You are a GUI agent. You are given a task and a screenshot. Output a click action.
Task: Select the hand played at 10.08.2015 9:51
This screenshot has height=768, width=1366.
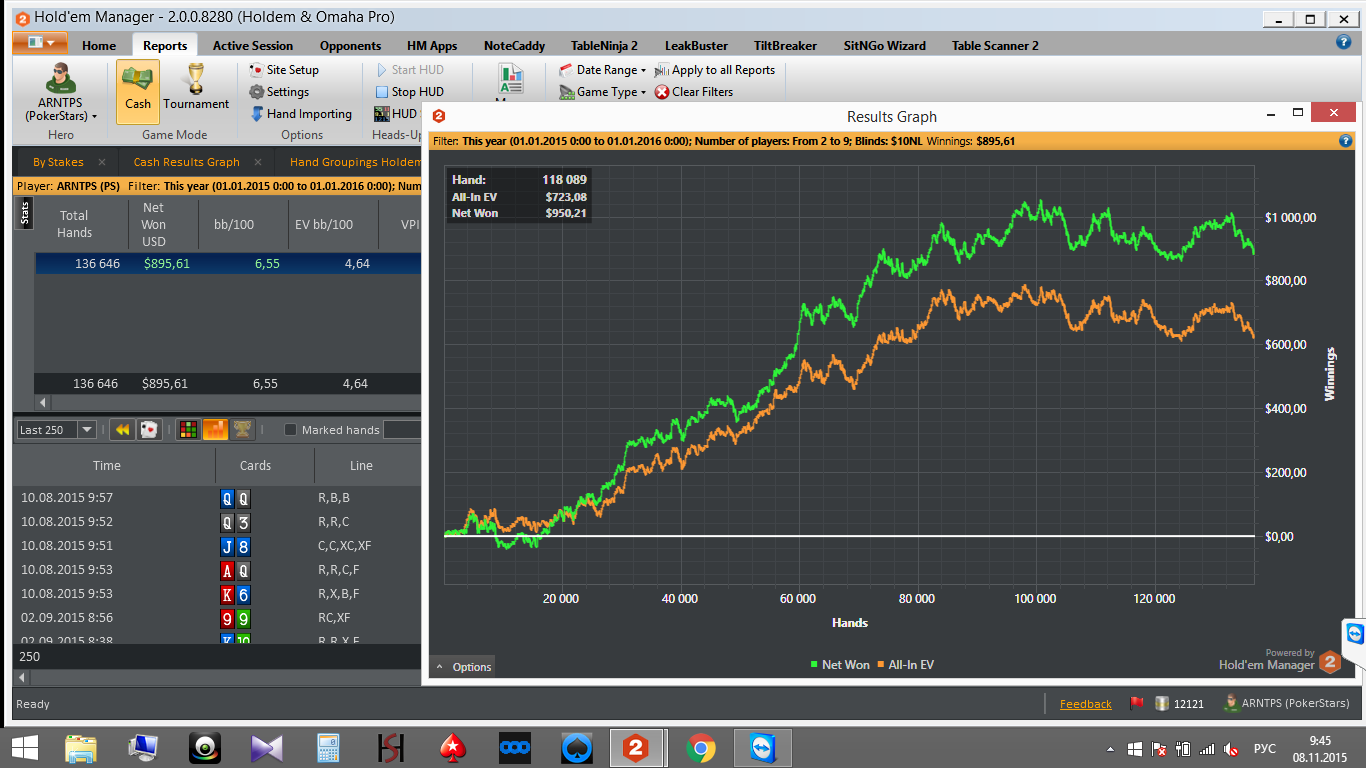tap(217, 546)
